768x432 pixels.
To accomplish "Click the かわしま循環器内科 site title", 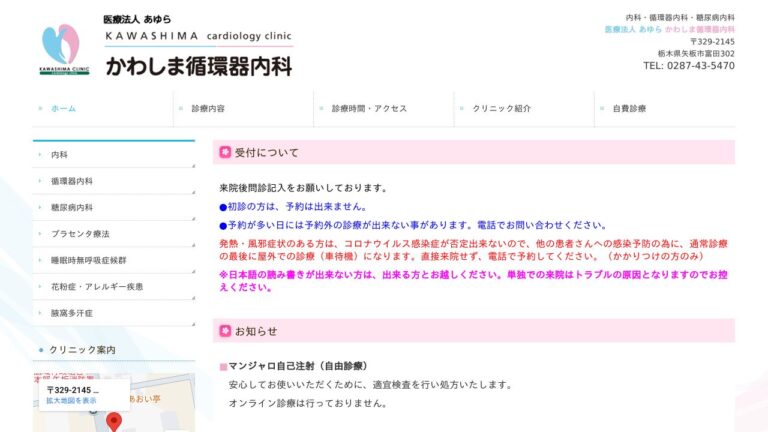I will point(199,67).
